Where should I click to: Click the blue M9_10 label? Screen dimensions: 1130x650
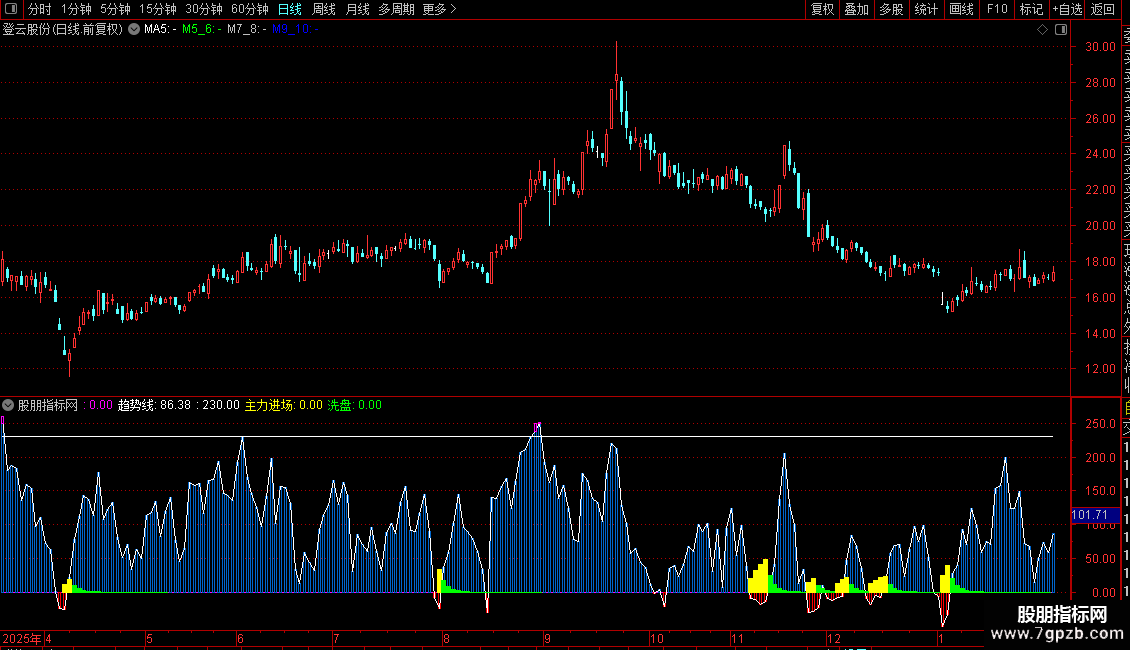click(x=295, y=30)
